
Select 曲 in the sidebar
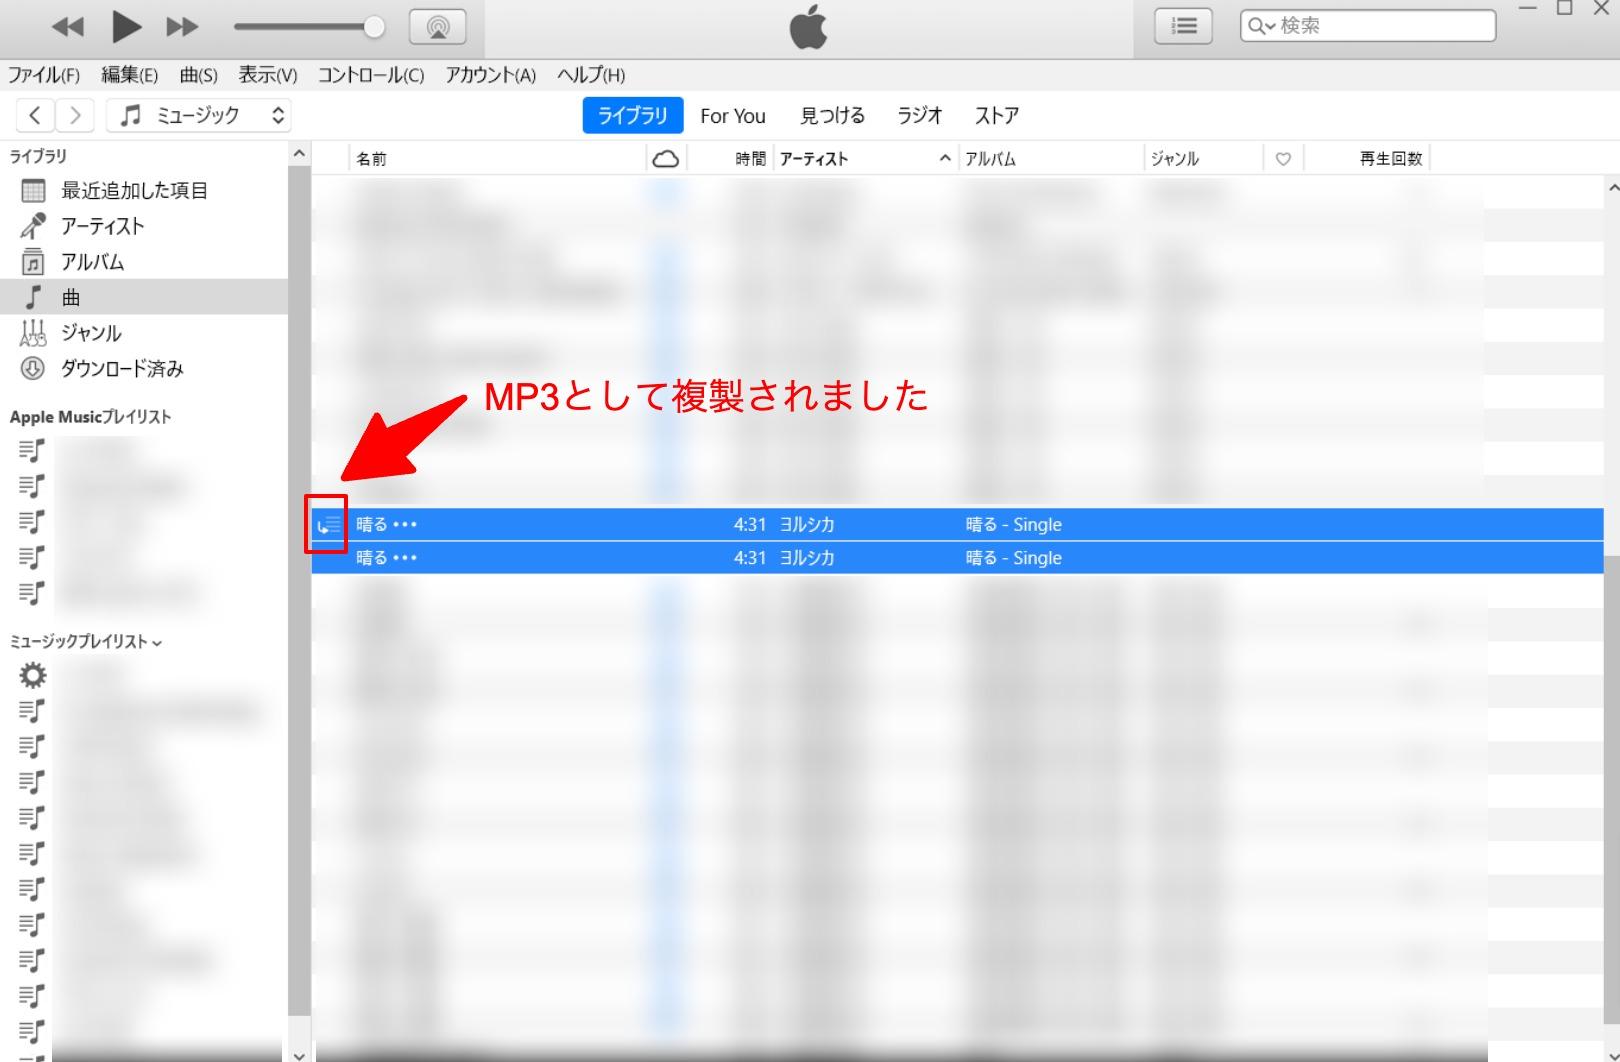(144, 297)
